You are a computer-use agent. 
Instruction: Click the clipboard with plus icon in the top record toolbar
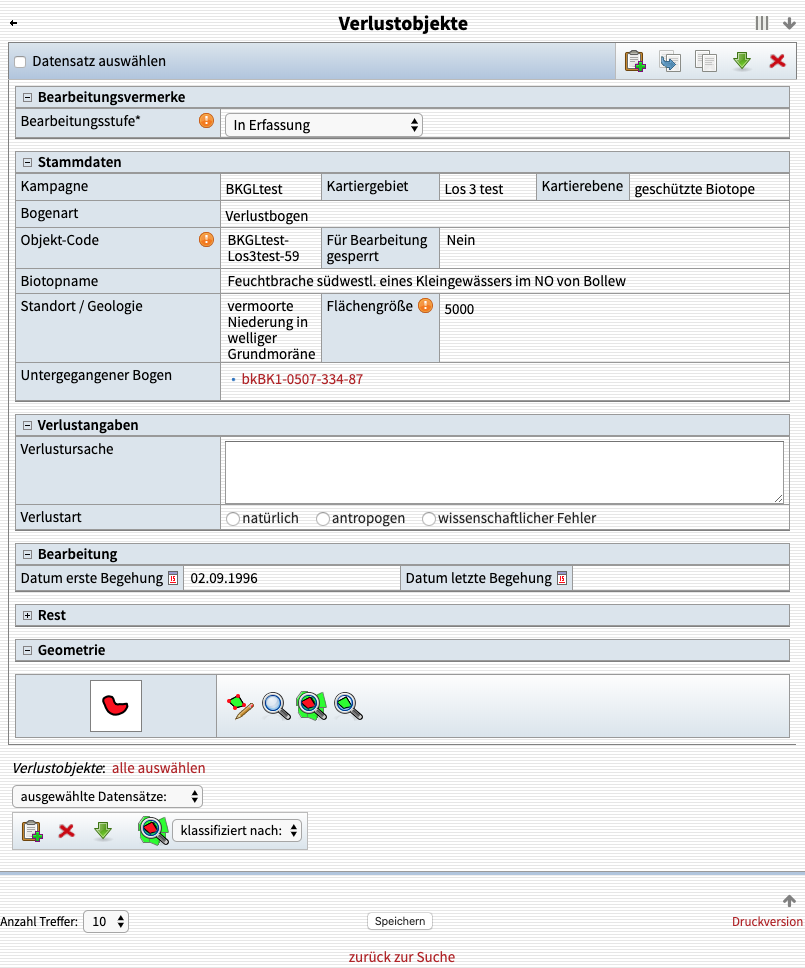pos(634,61)
